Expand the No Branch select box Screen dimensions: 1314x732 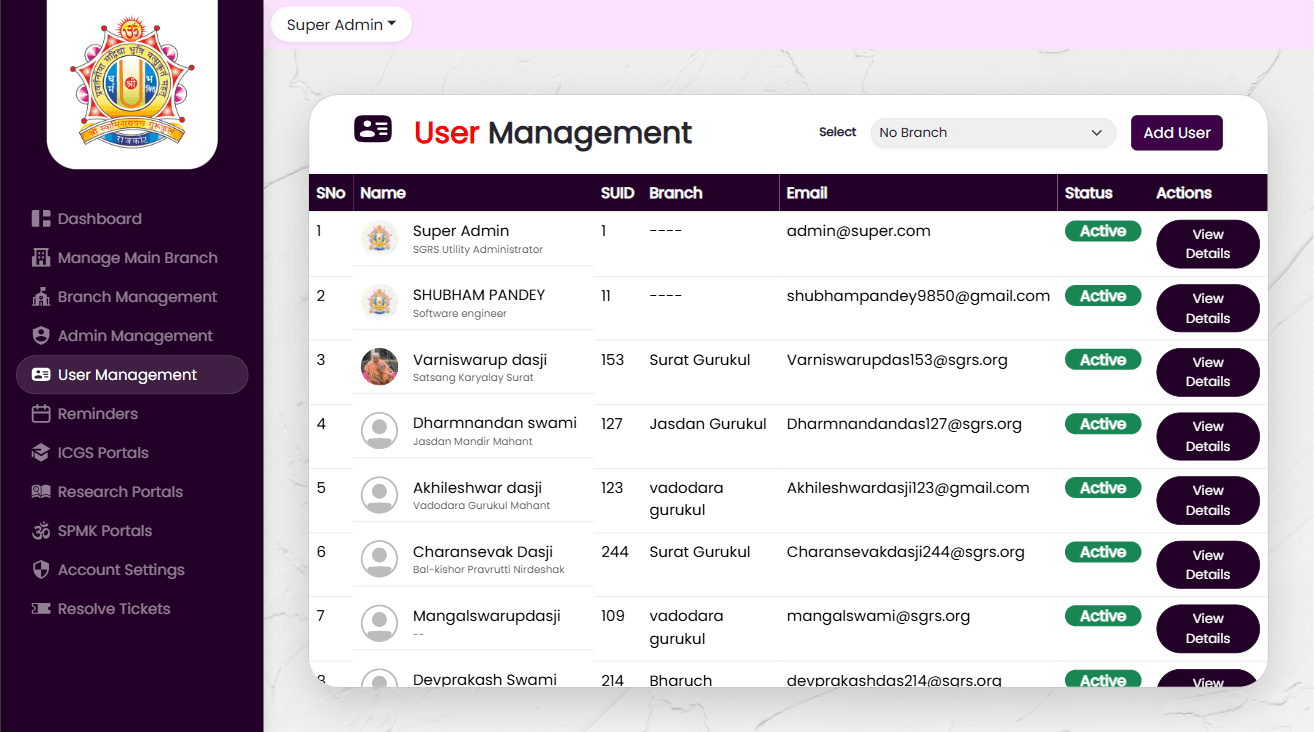pos(992,133)
